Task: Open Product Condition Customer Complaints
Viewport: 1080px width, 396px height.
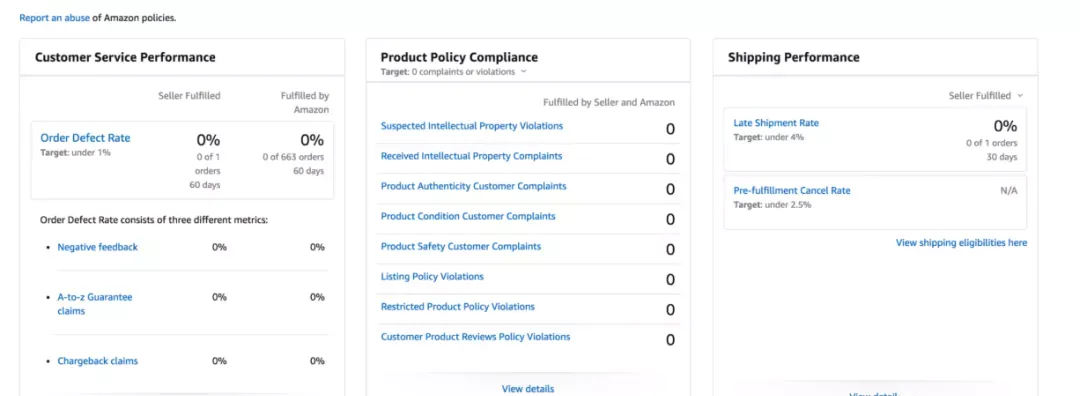Action: point(468,216)
